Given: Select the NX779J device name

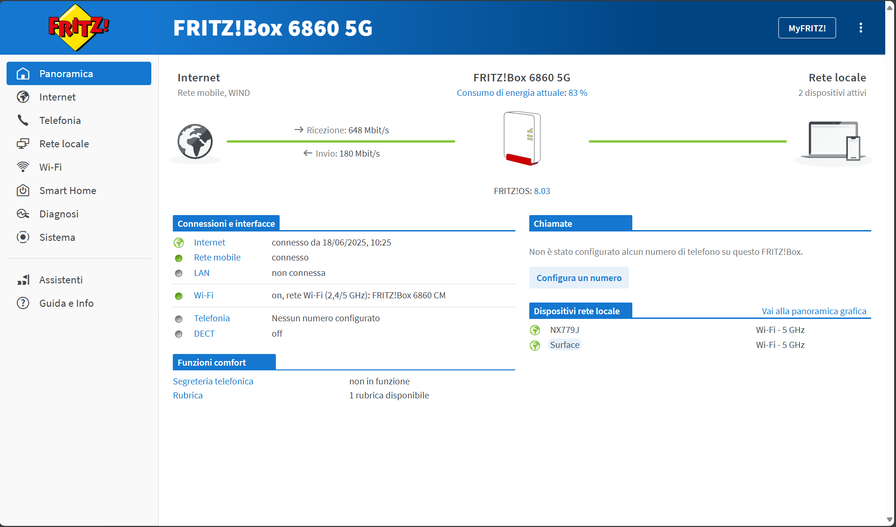Looking at the screenshot, I should pyautogui.click(x=565, y=330).
